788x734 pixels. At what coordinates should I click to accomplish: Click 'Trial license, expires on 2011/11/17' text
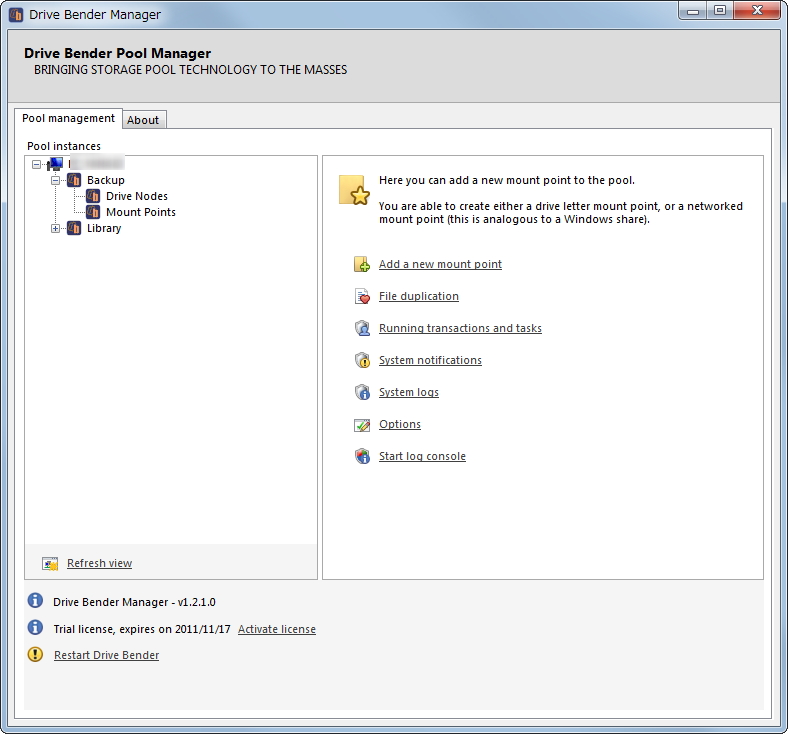click(x=142, y=629)
